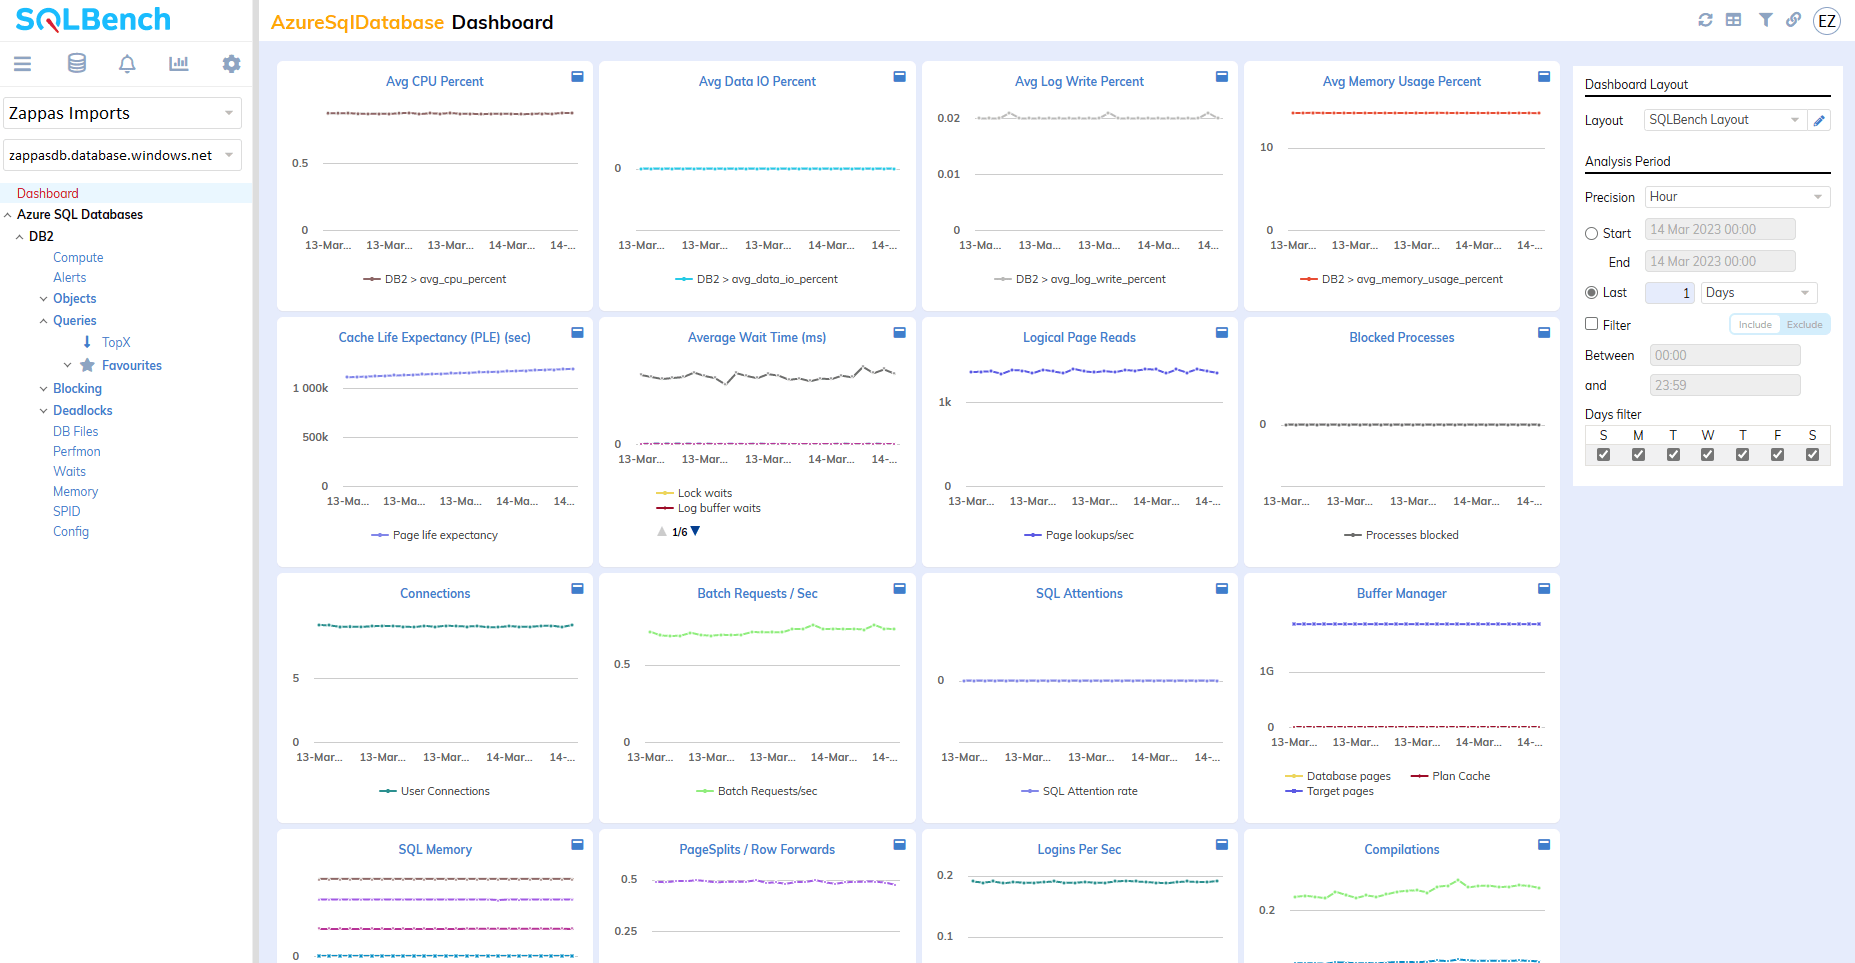Collapse the DB2 tree node

[20, 237]
